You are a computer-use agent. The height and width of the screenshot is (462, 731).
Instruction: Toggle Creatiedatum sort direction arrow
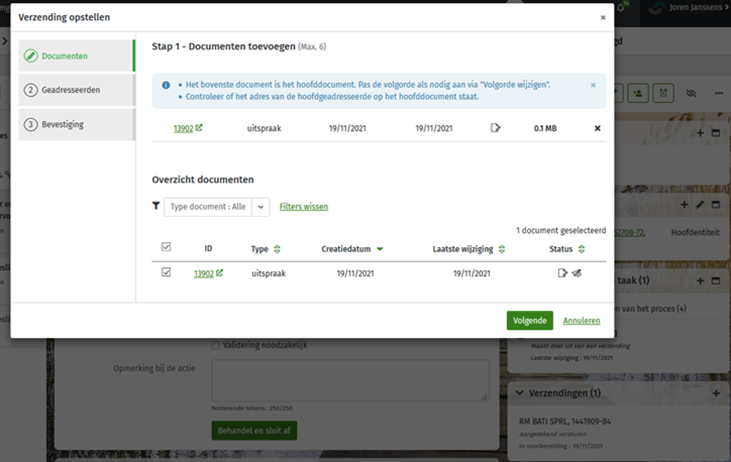[x=380, y=249]
